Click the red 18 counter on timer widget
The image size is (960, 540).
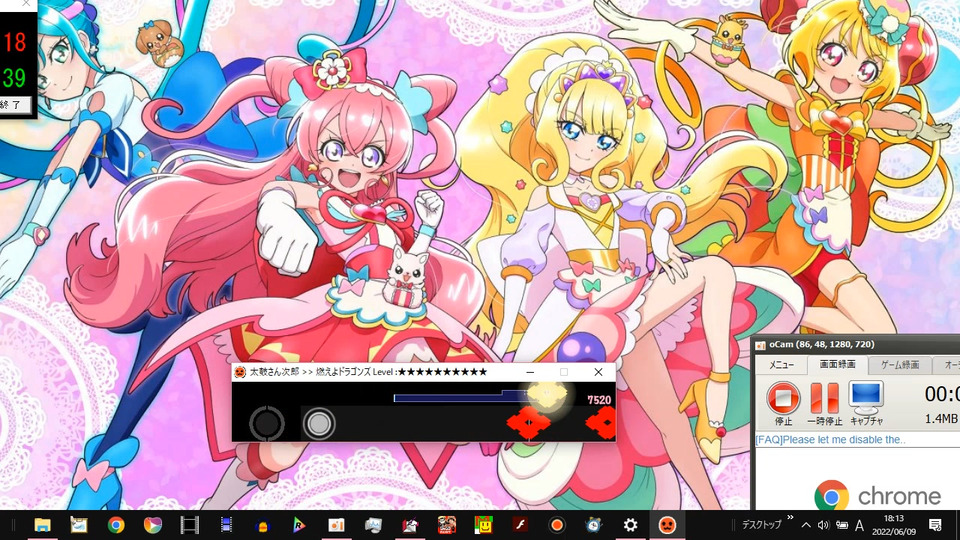tap(14, 42)
